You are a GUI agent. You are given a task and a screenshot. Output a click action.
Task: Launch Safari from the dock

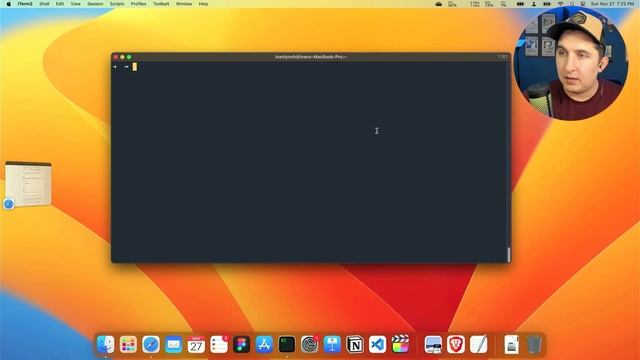pos(151,344)
